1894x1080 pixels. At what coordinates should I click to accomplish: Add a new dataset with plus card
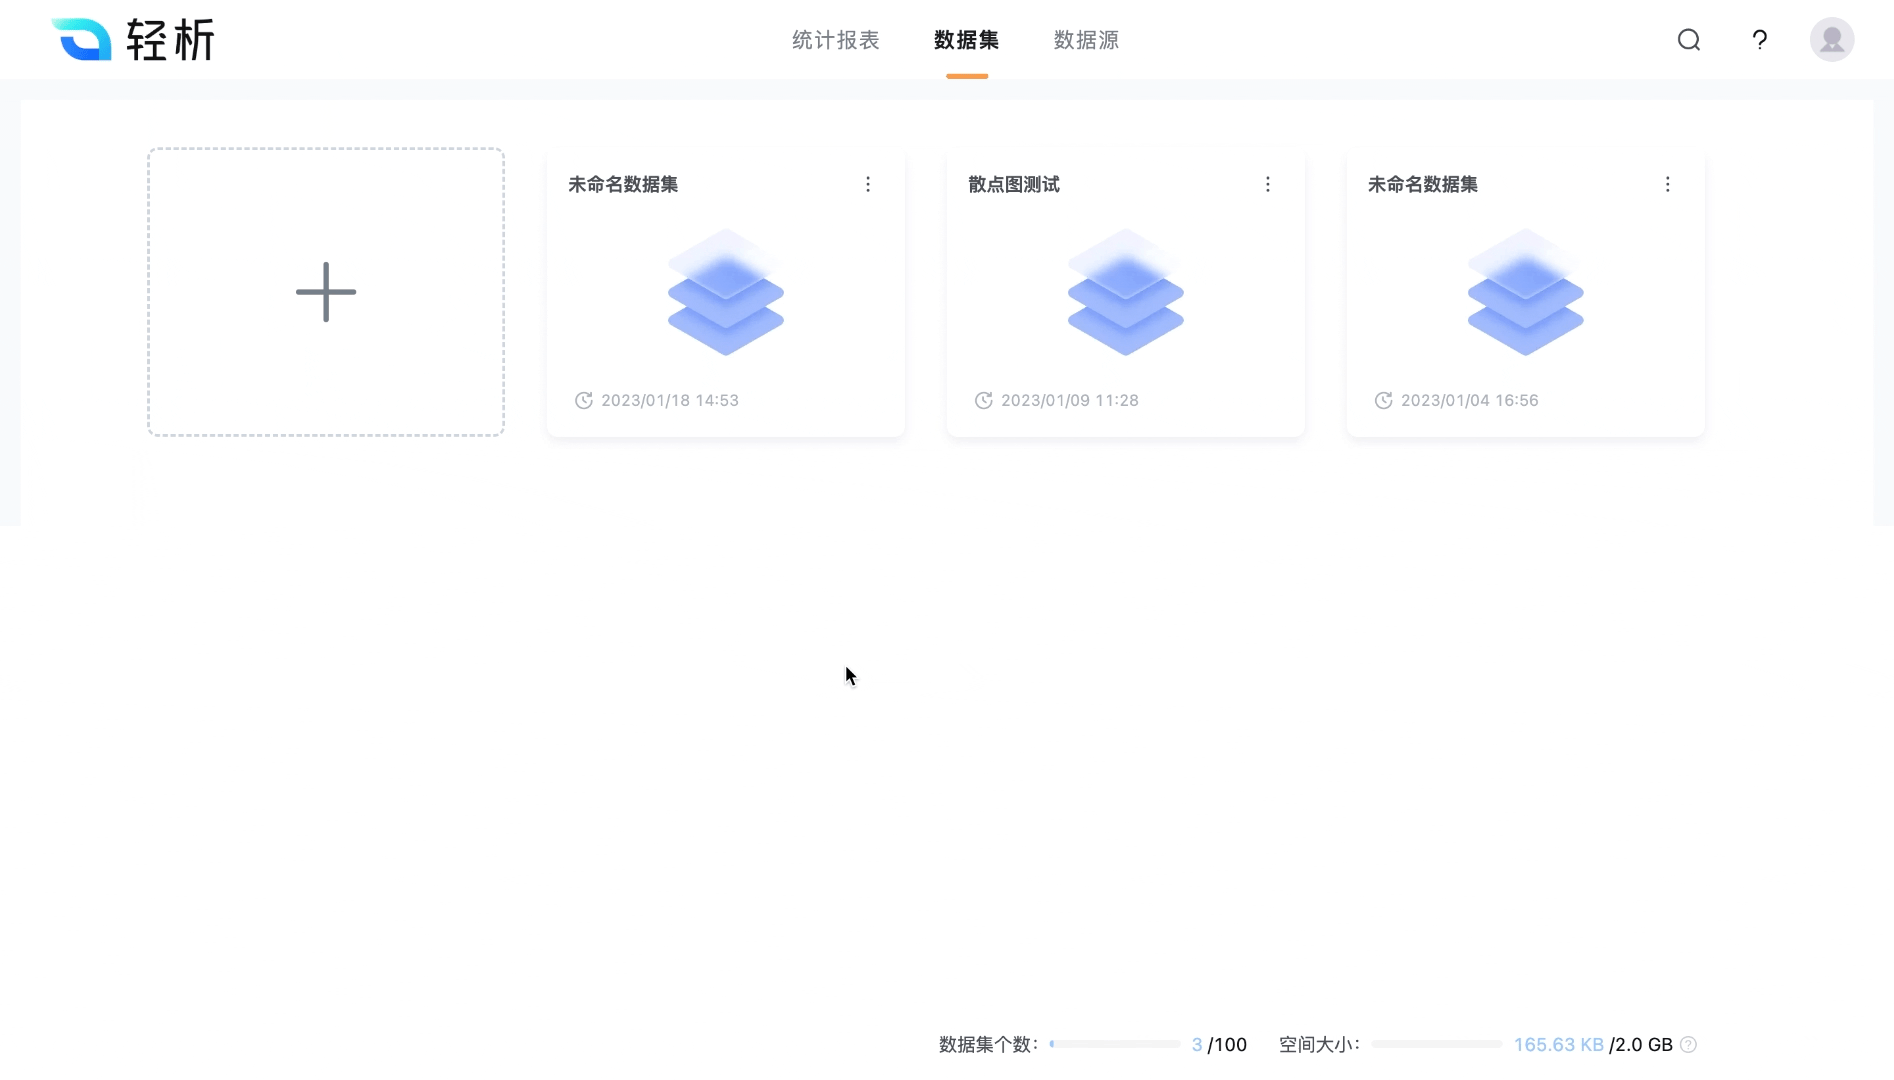[326, 292]
